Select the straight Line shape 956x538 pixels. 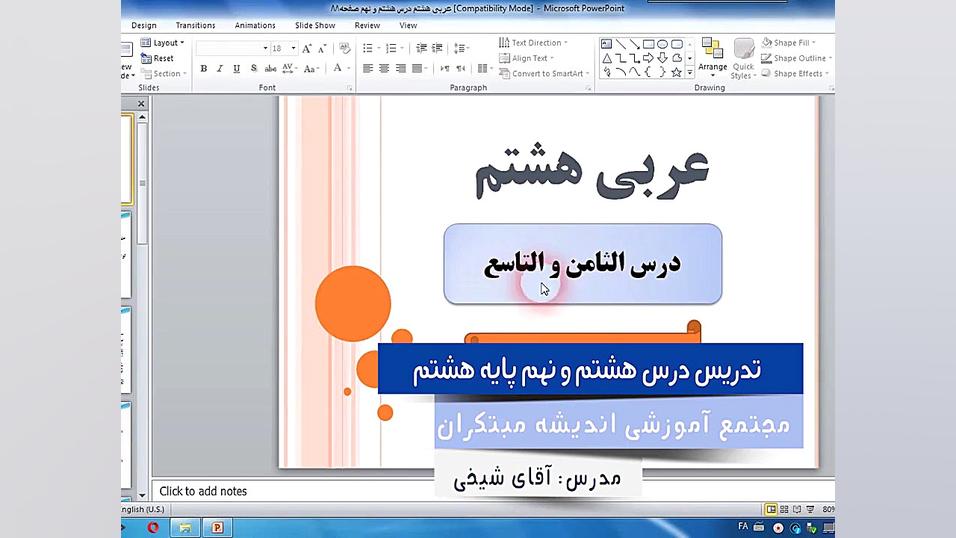621,44
